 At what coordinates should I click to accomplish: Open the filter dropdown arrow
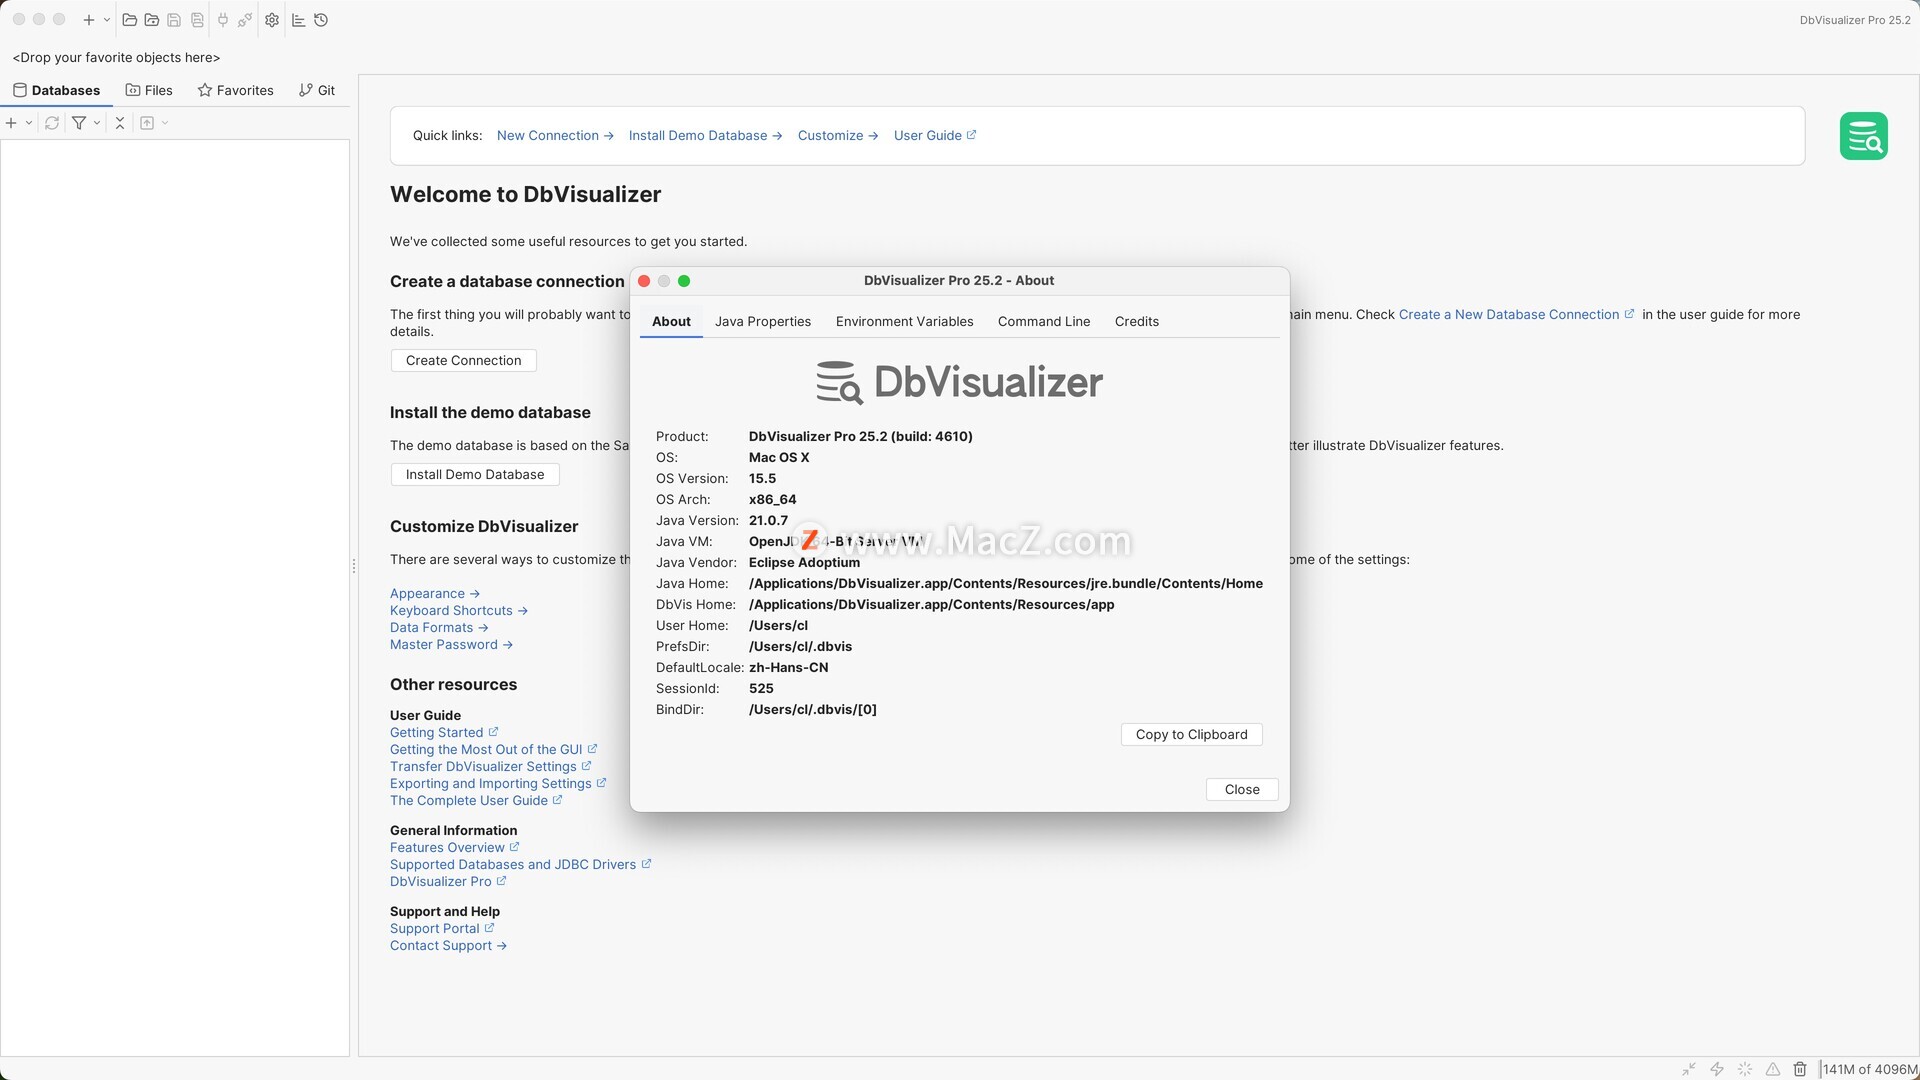pos(97,123)
